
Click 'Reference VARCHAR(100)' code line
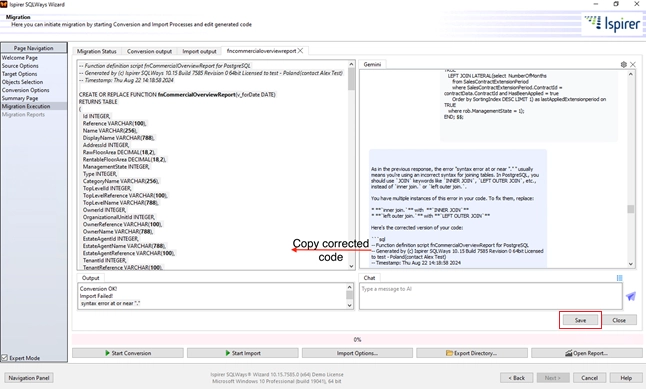coord(115,123)
